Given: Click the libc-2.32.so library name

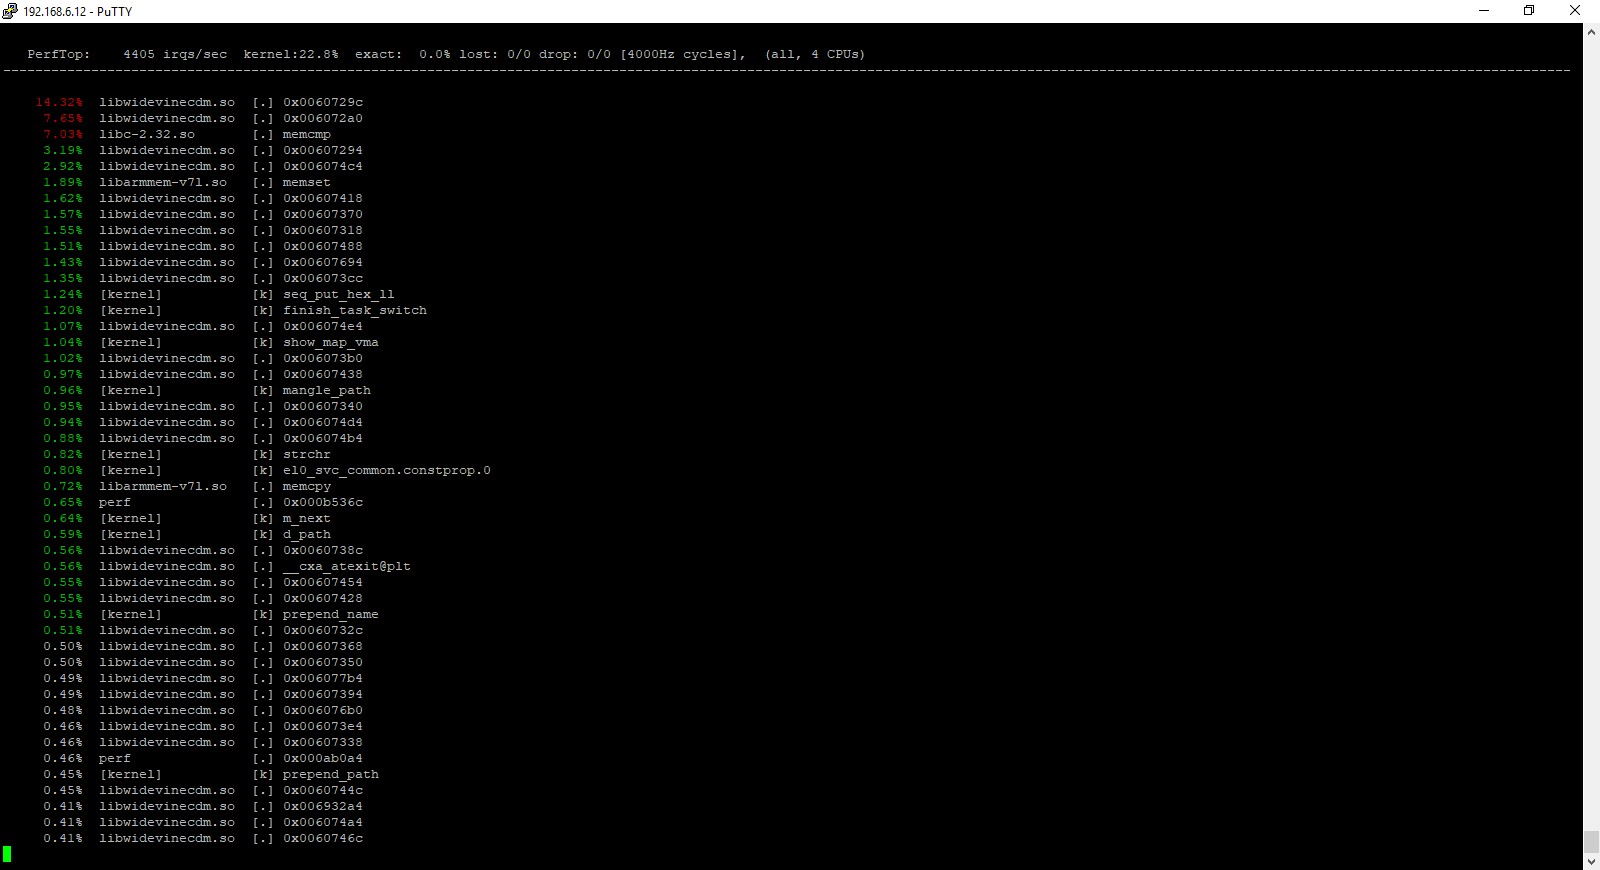Looking at the screenshot, I should click(147, 134).
